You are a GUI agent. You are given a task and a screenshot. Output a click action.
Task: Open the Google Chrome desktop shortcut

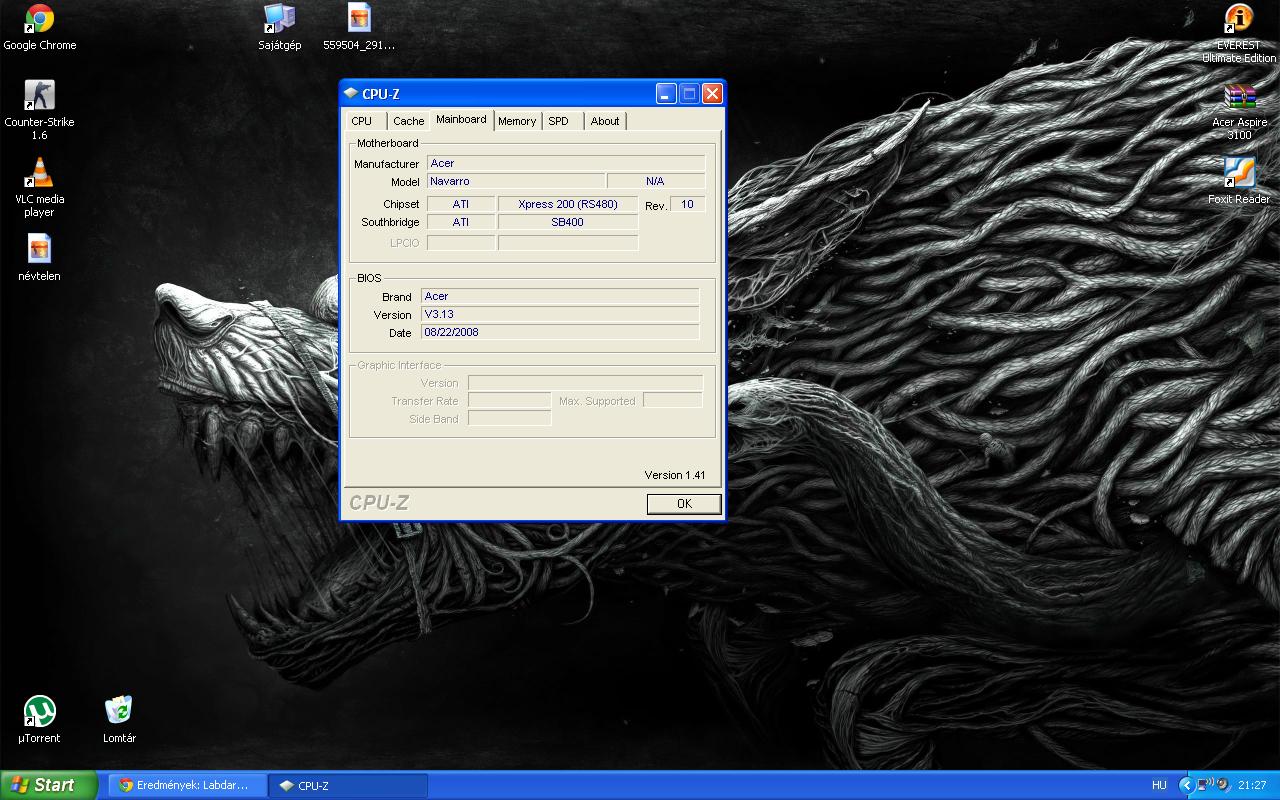(39, 26)
